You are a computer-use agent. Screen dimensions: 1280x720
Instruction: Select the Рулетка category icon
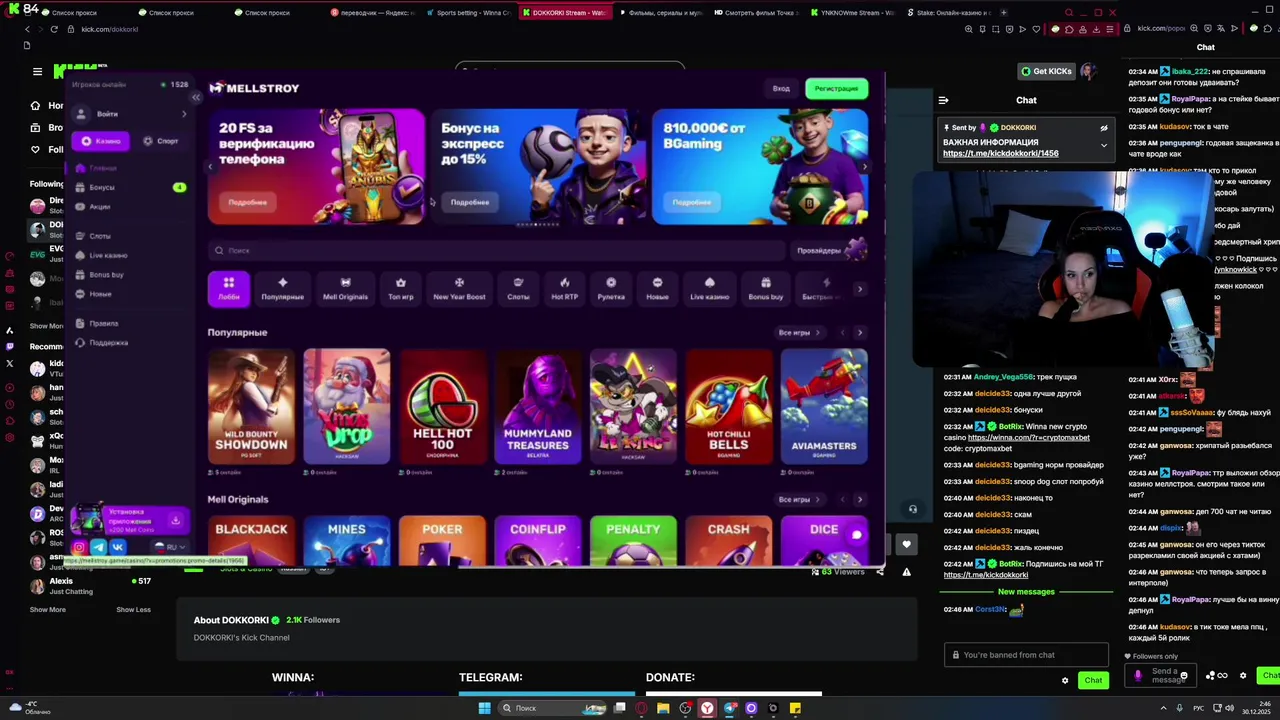pos(611,288)
